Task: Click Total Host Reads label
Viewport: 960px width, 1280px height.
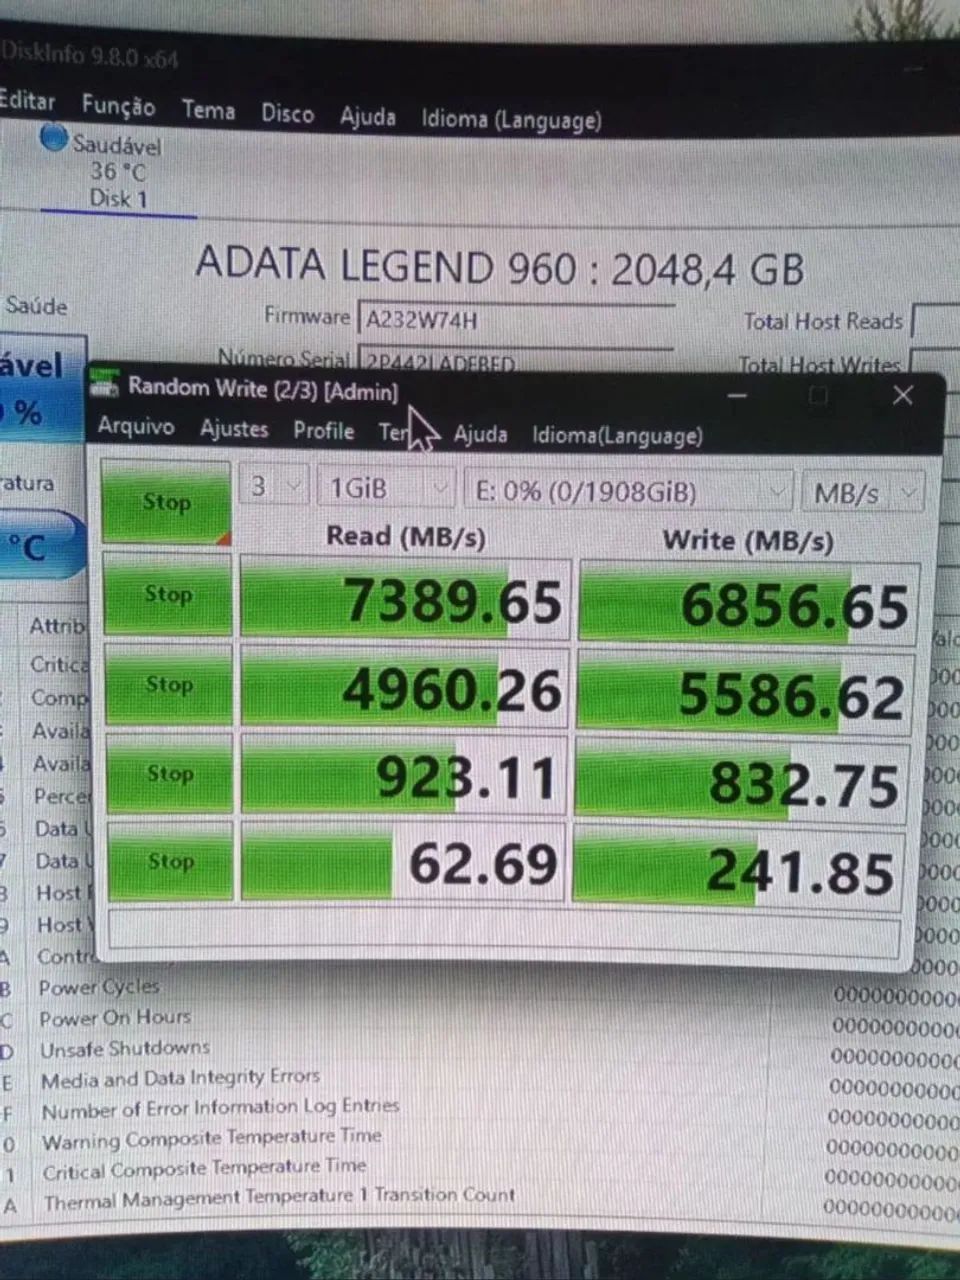Action: pyautogui.click(x=822, y=321)
